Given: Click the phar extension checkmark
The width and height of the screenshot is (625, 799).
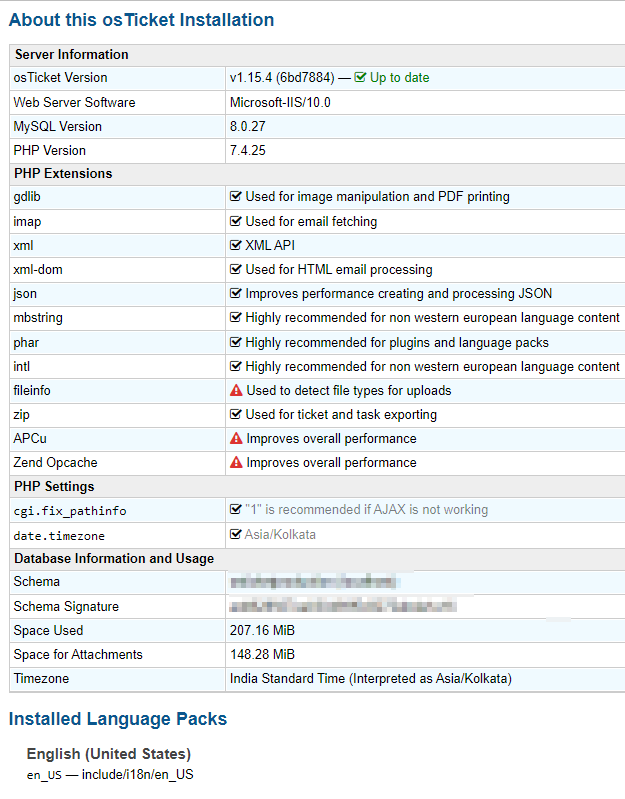Looking at the screenshot, I should tap(236, 343).
